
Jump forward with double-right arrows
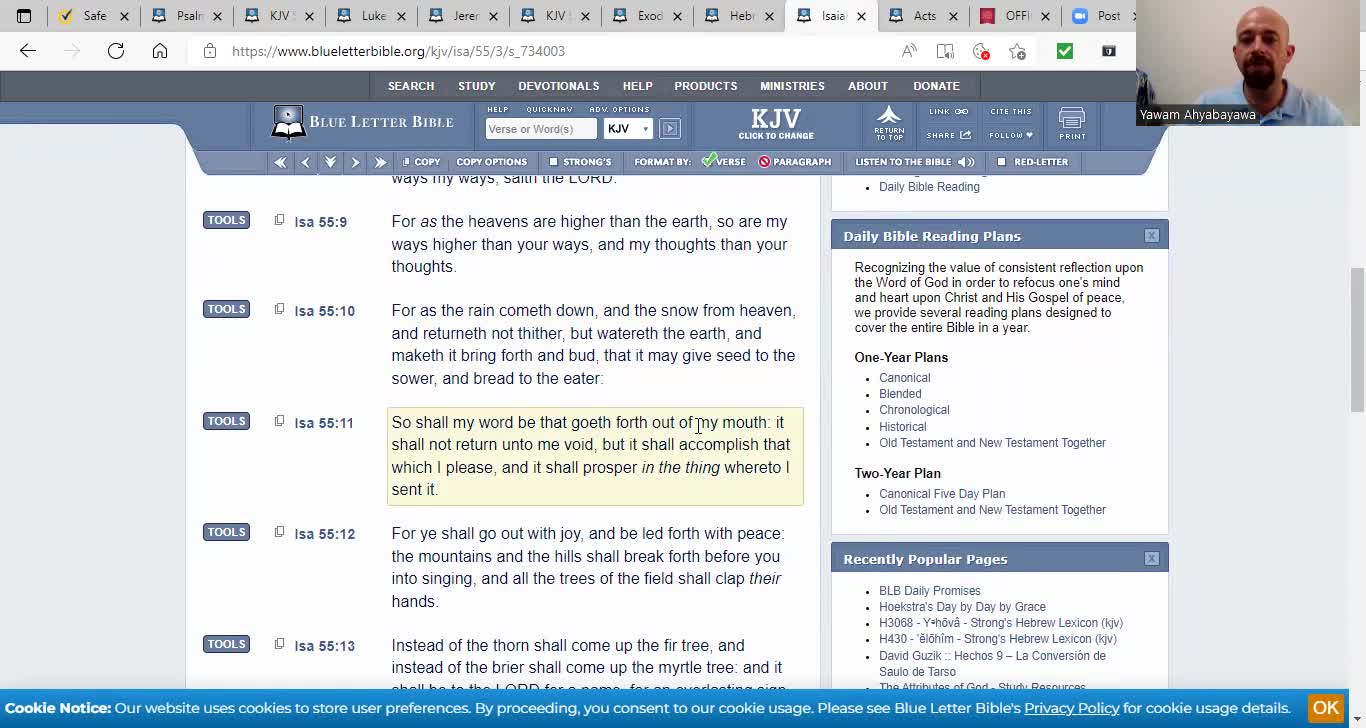coord(380,162)
